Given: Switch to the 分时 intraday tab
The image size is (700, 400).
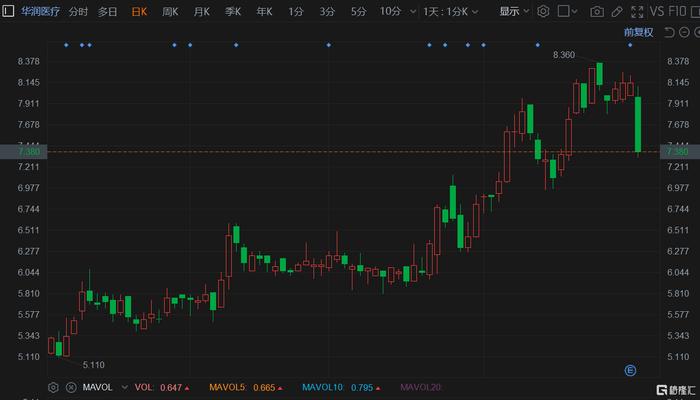Looking at the screenshot, I should pos(78,12).
